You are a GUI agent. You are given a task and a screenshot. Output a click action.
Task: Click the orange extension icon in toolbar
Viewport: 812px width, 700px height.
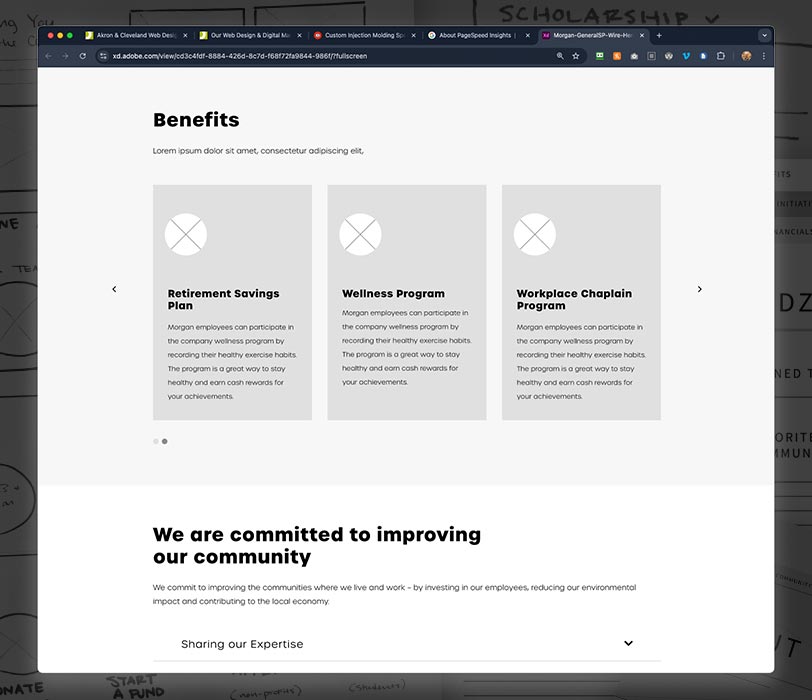[617, 56]
